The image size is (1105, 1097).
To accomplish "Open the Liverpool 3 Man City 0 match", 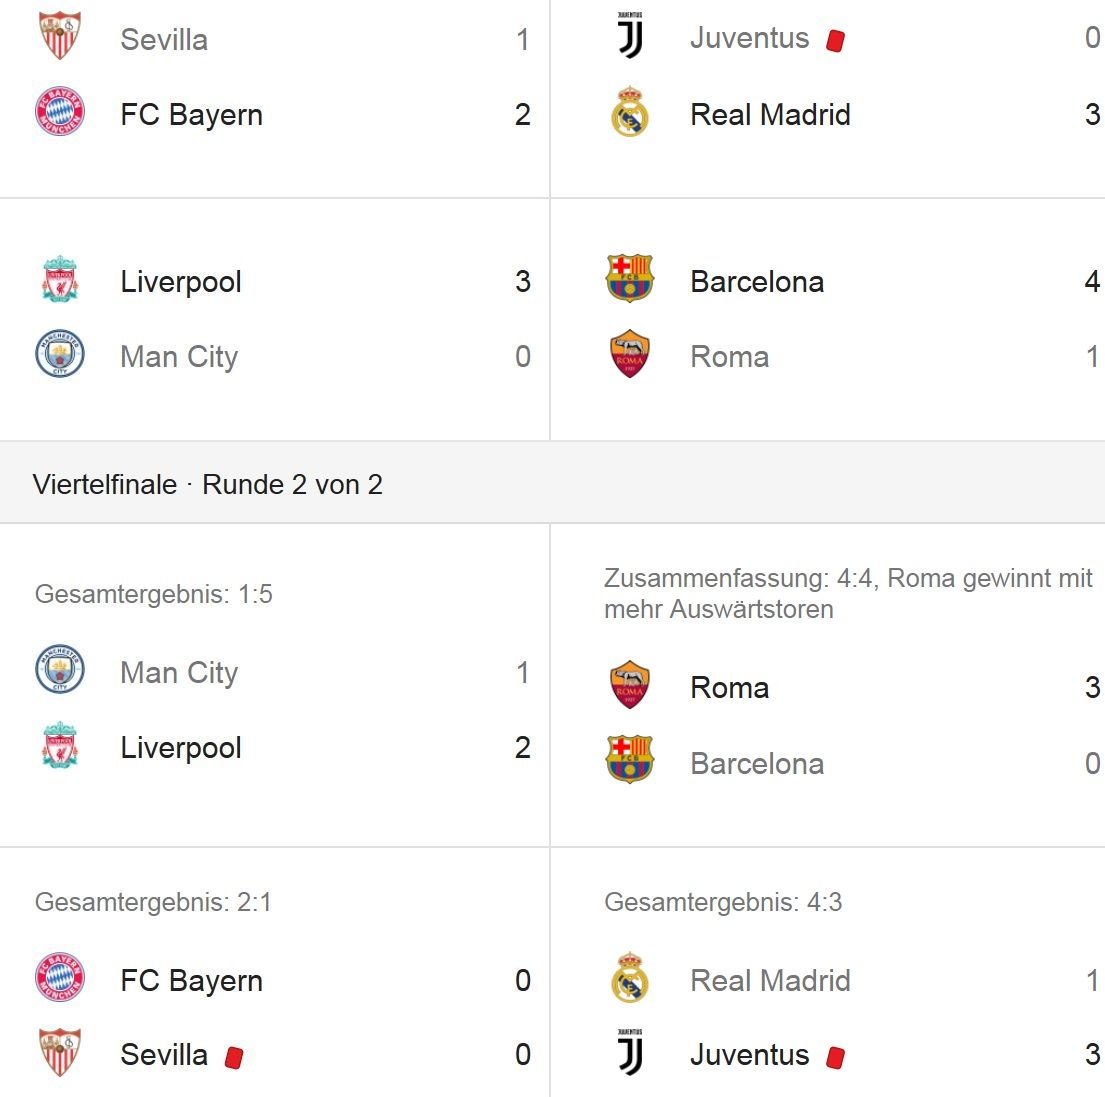I will pos(274,319).
